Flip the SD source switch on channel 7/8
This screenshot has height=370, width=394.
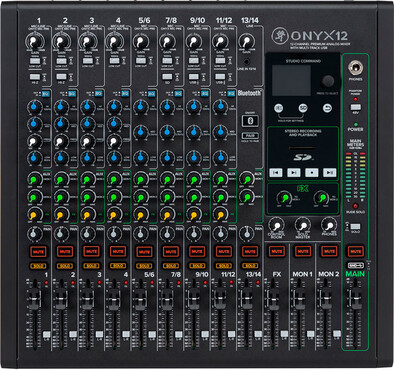point(167,77)
